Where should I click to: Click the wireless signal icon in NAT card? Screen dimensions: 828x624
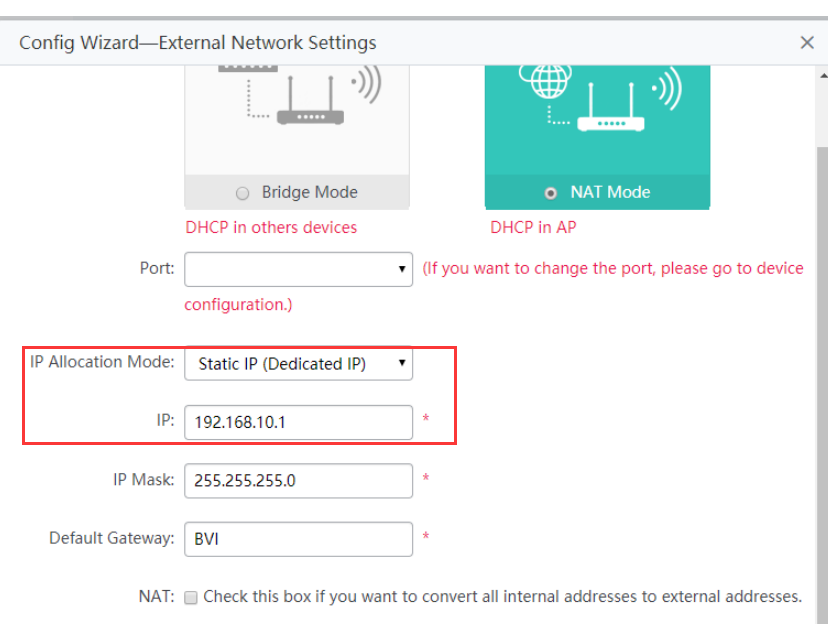667,89
